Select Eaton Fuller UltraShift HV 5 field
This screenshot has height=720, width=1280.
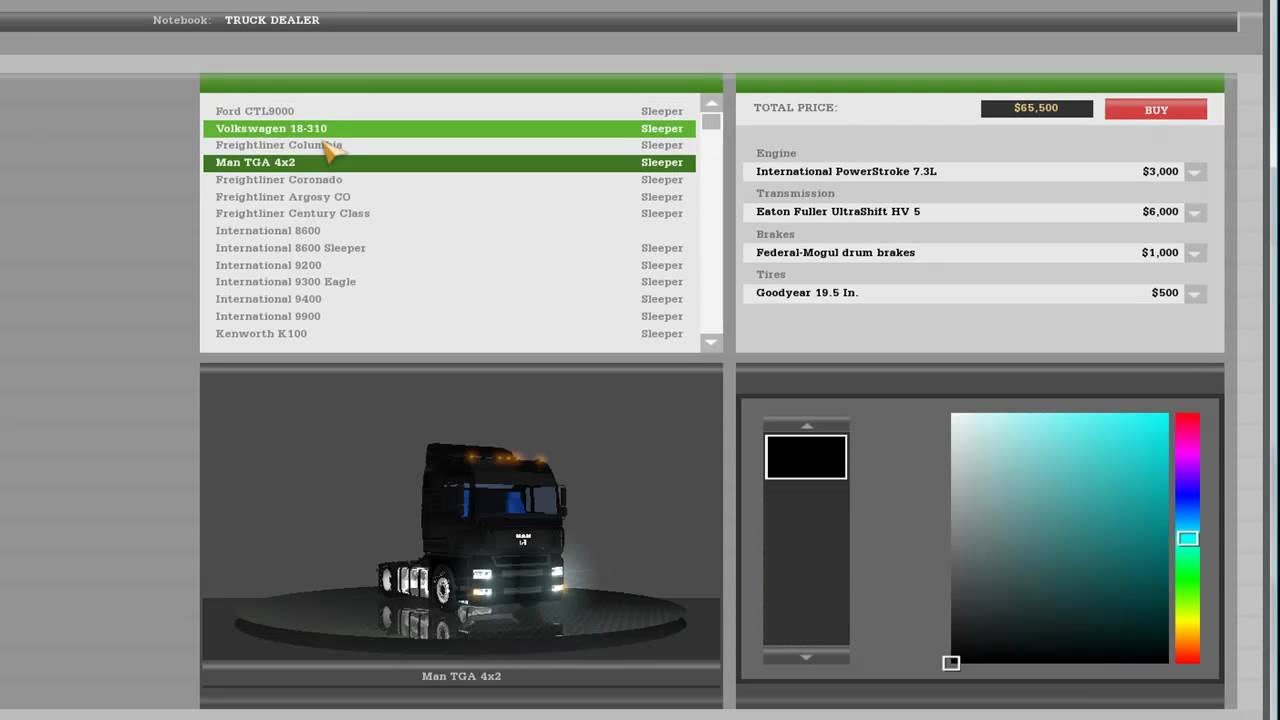(x=962, y=212)
